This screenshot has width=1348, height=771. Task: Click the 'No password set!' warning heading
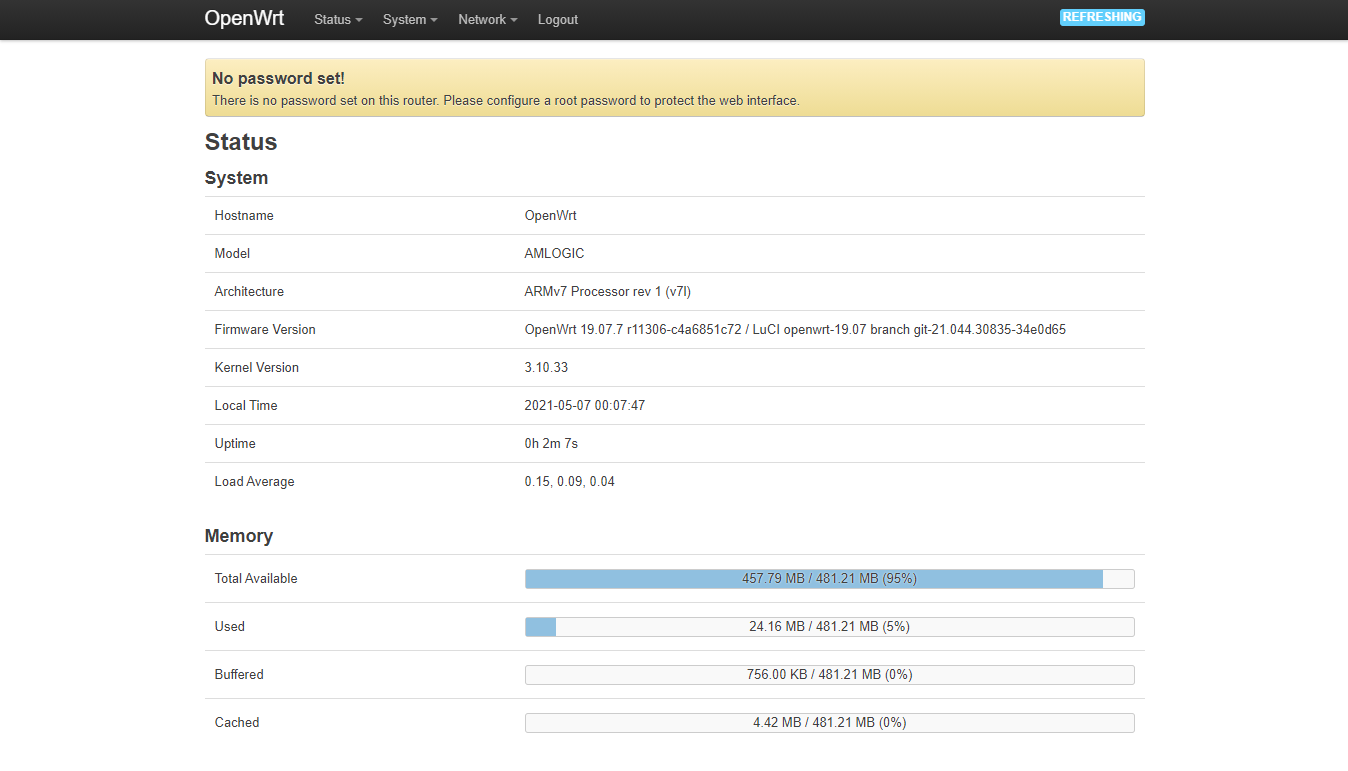pos(278,78)
